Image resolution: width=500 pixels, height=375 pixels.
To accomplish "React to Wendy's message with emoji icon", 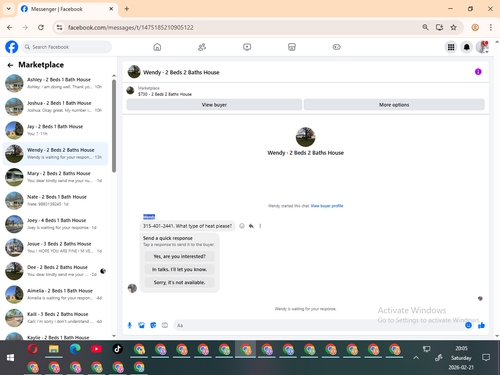I will (242, 226).
